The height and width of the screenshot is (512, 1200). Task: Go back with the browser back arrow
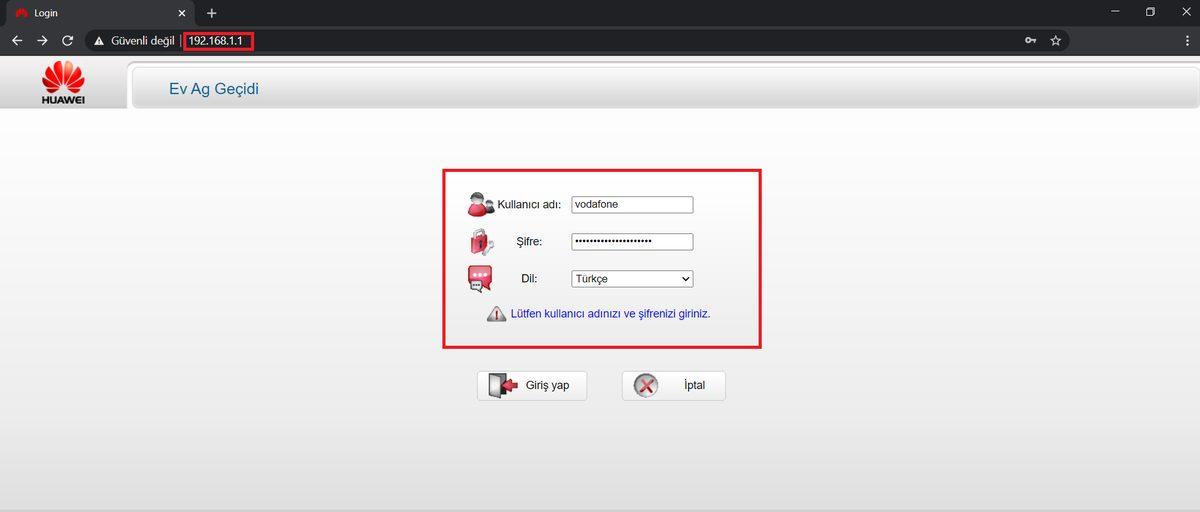tap(17, 41)
